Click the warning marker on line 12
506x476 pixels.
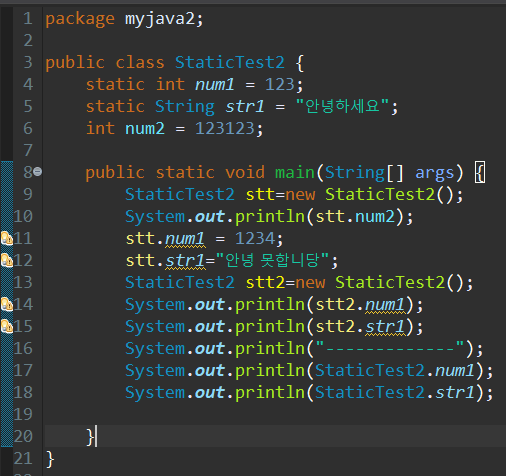click(x=6, y=261)
